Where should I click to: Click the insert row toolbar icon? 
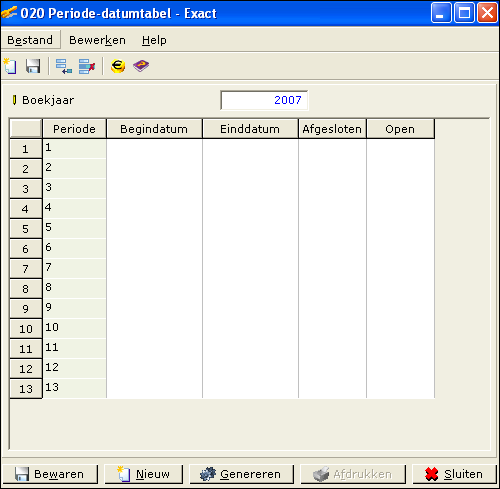64,66
